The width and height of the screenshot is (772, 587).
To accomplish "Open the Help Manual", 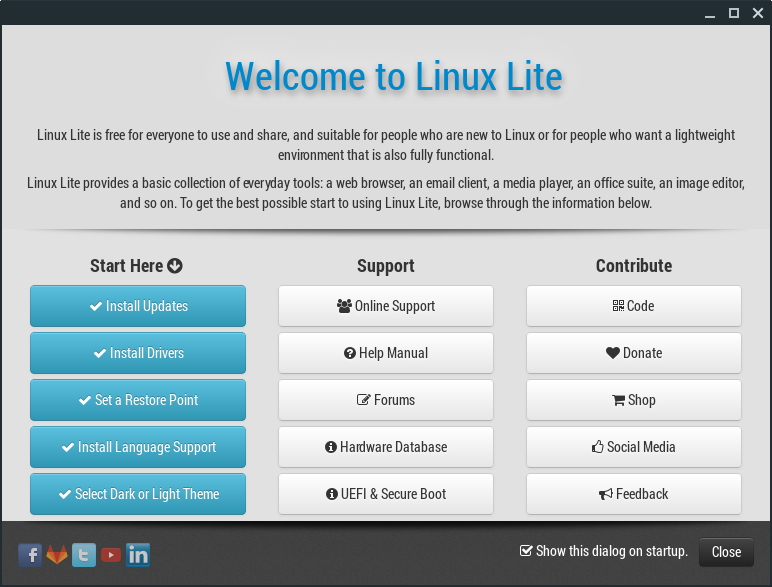I will (386, 353).
